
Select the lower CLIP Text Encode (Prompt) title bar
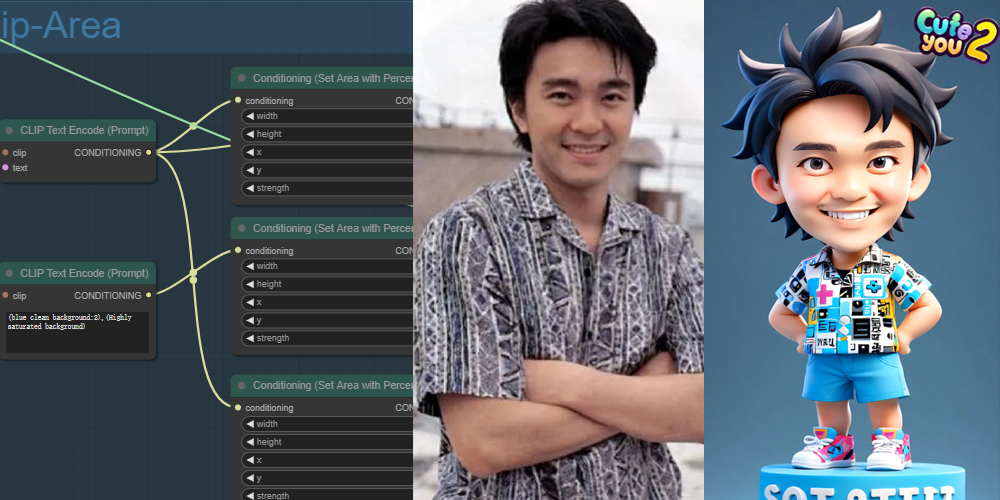[78, 273]
